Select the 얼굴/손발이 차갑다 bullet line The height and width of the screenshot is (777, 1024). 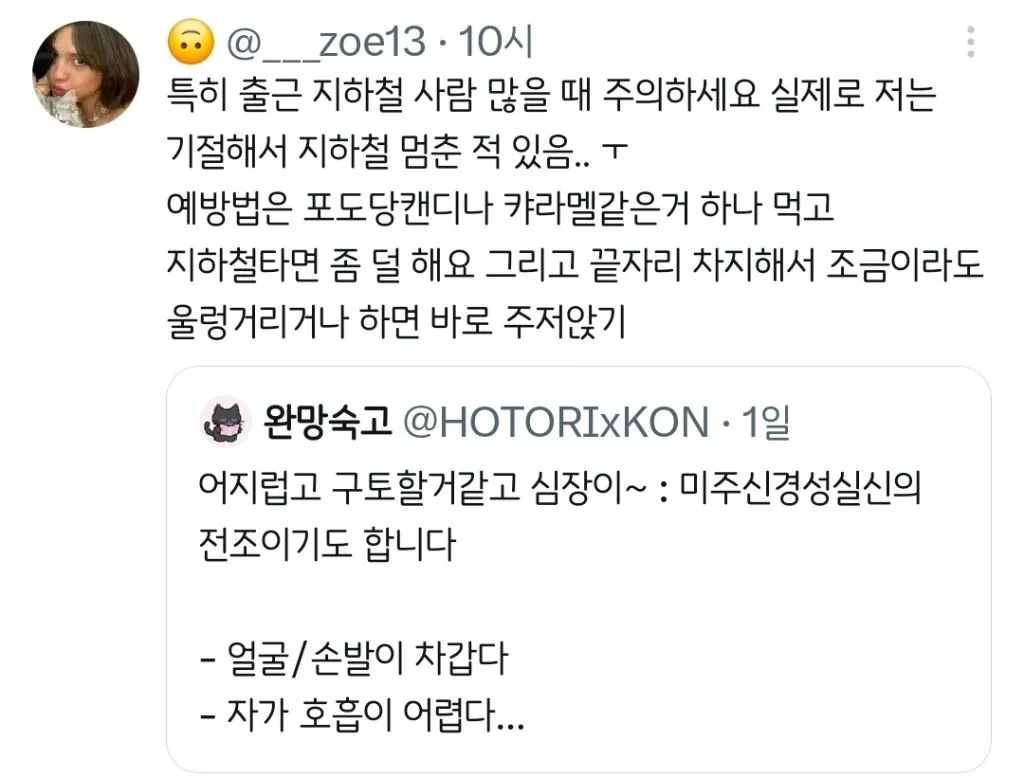tap(353, 658)
